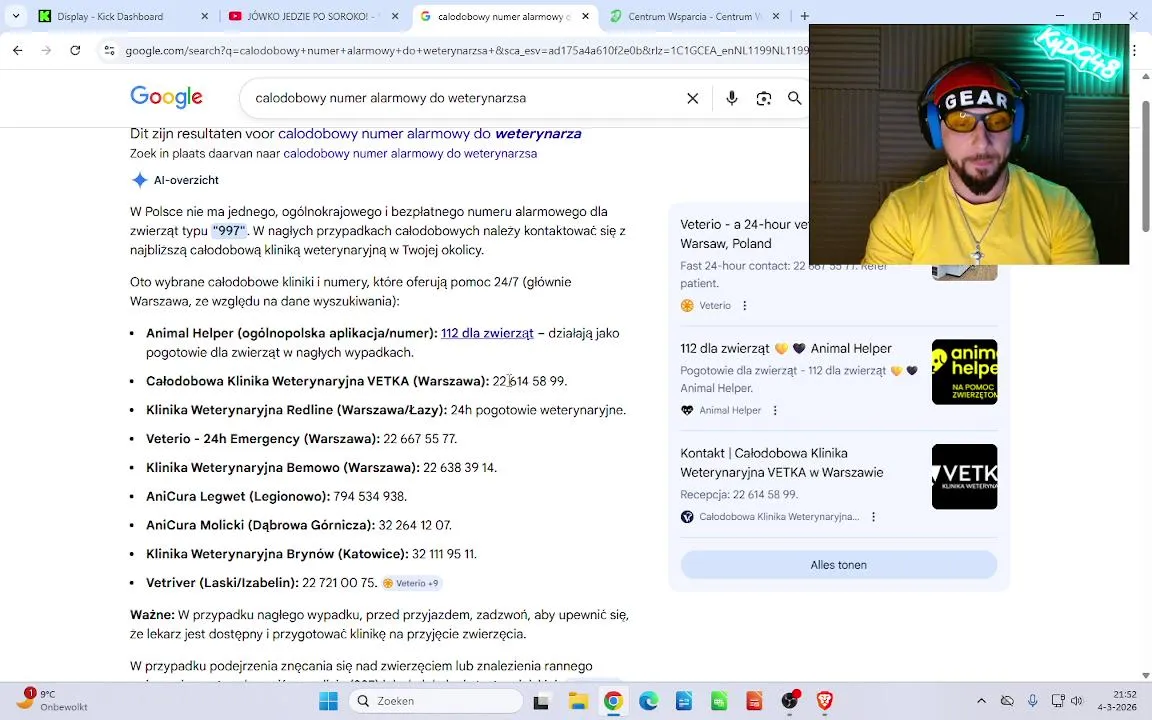Open the Veterio +9 sources chip

[411, 583]
